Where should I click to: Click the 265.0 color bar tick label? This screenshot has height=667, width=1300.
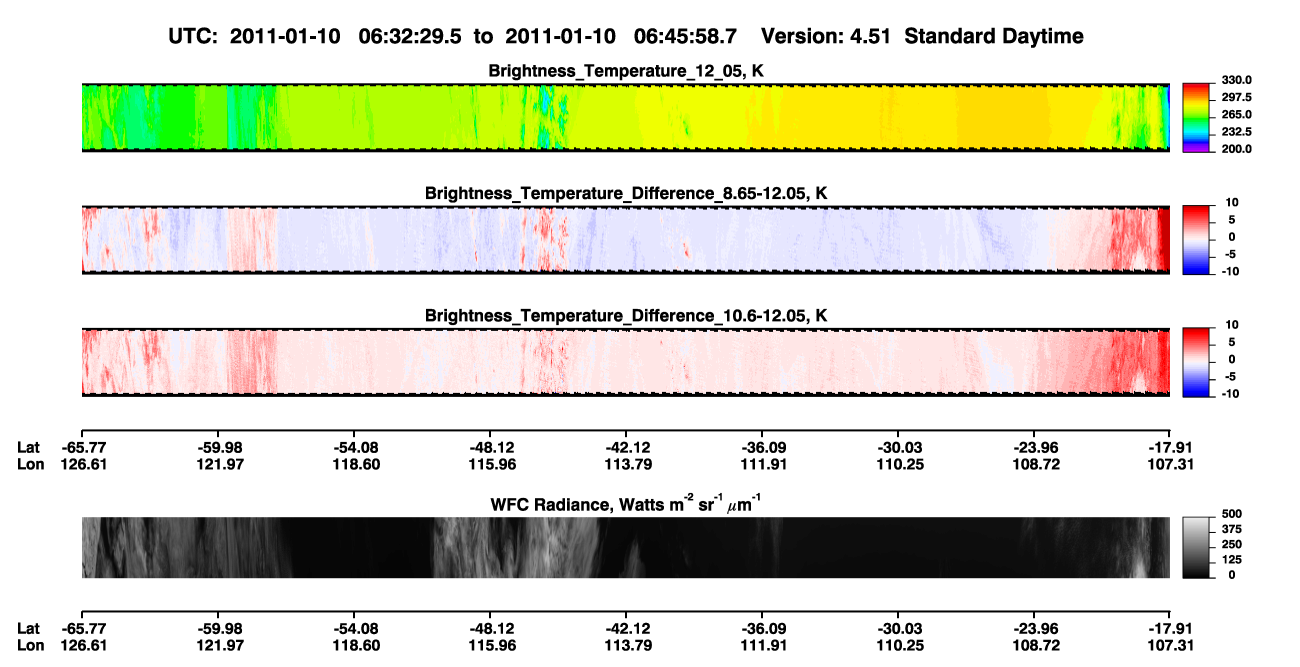coord(1238,114)
